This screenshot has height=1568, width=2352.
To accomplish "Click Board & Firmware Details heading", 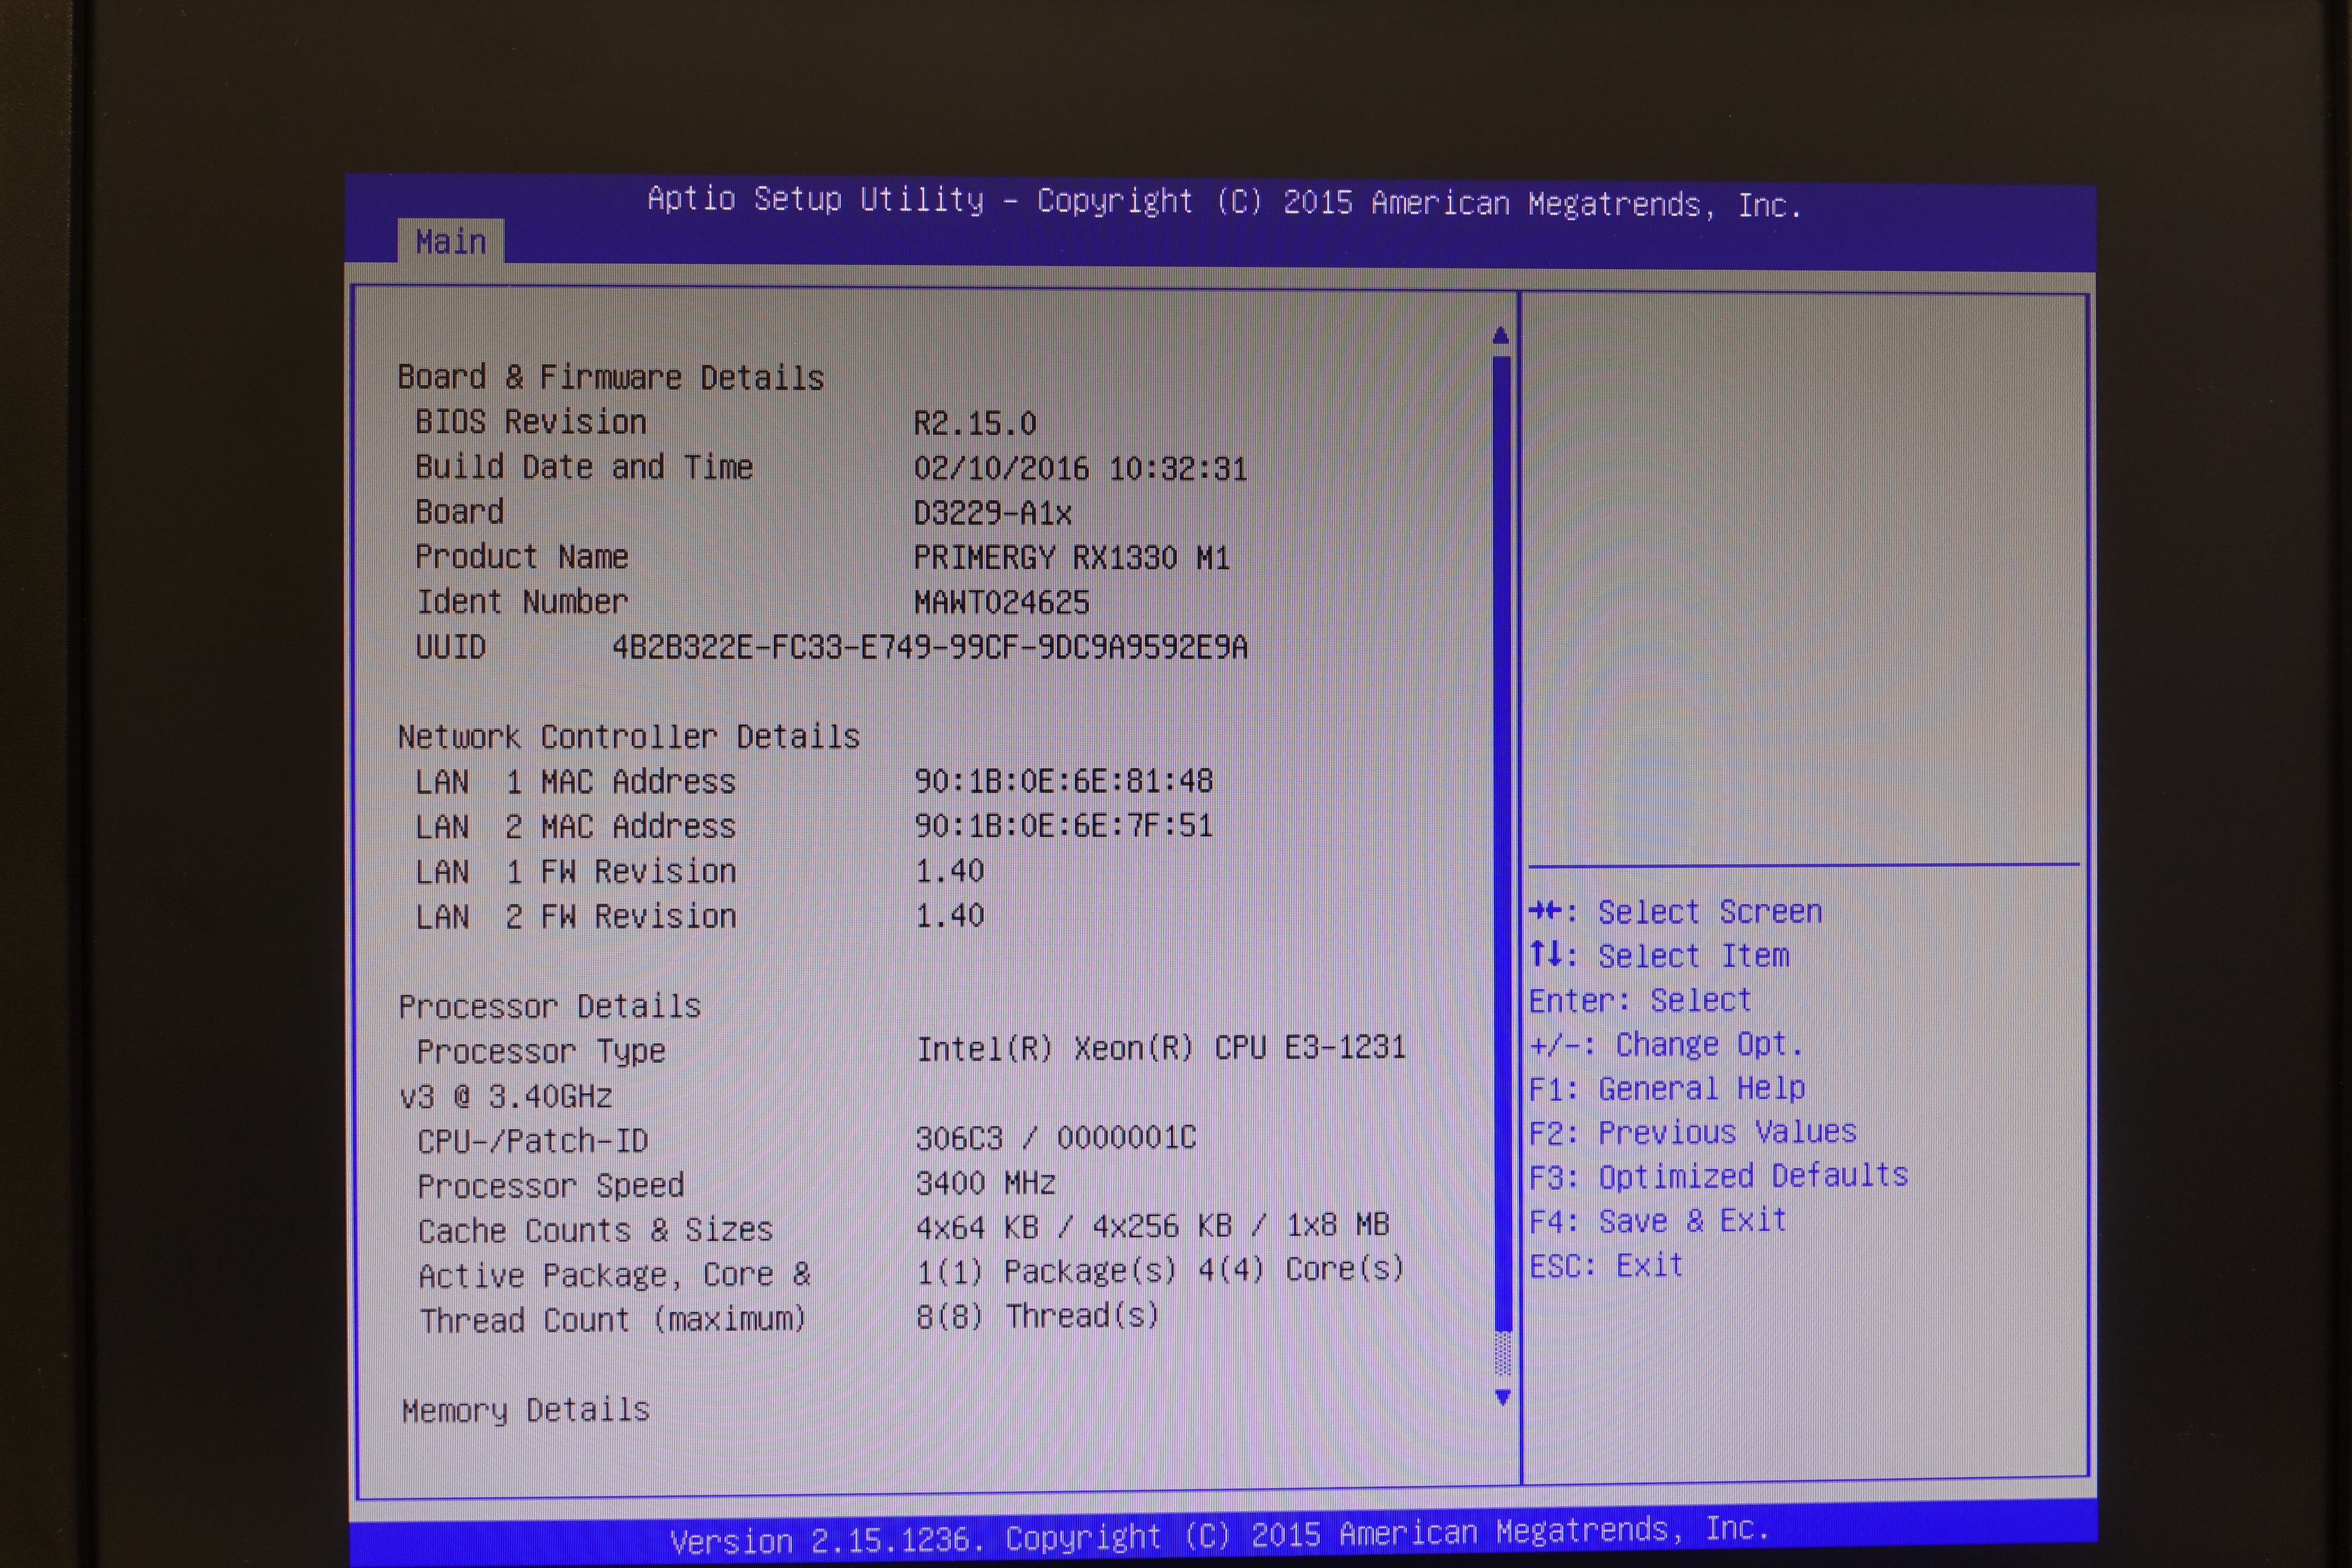I will point(611,378).
